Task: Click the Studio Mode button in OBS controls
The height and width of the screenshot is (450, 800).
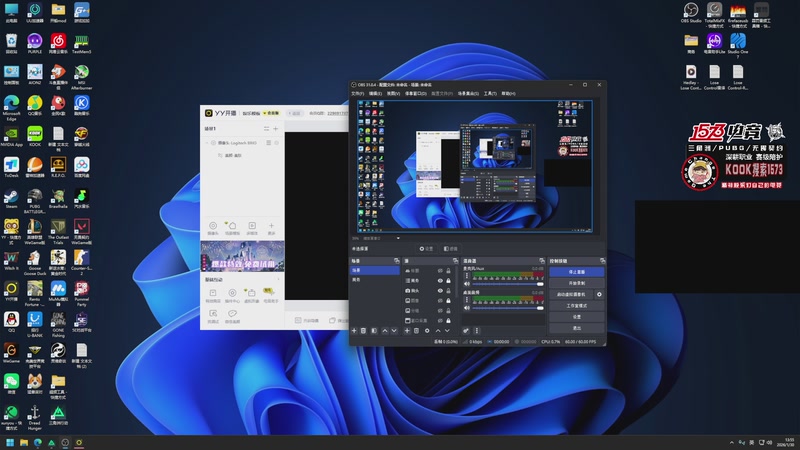Action: coord(577,306)
